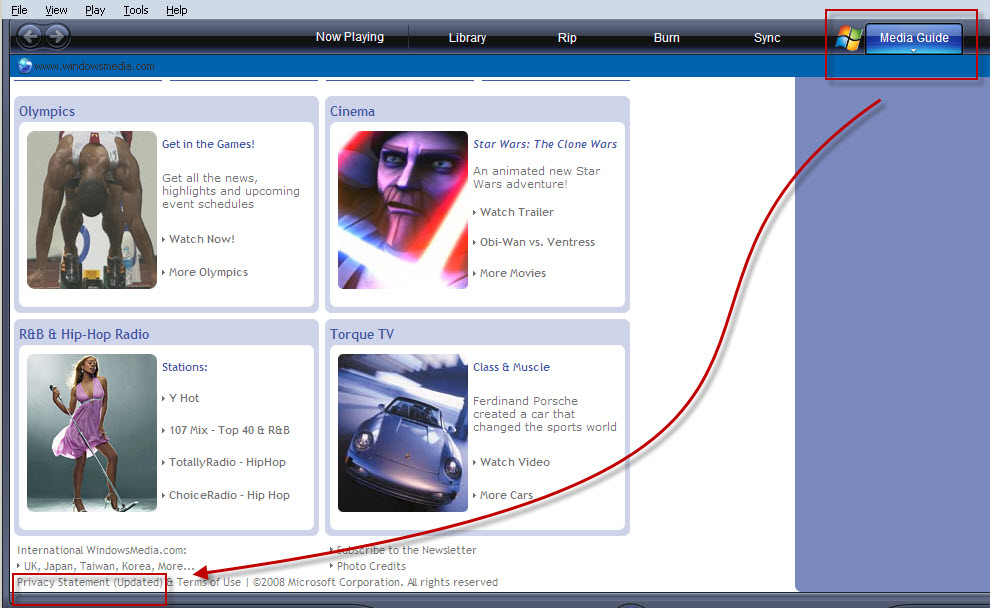Click the Olympics 'Watch Now!' link
This screenshot has width=990, height=608.
click(201, 239)
